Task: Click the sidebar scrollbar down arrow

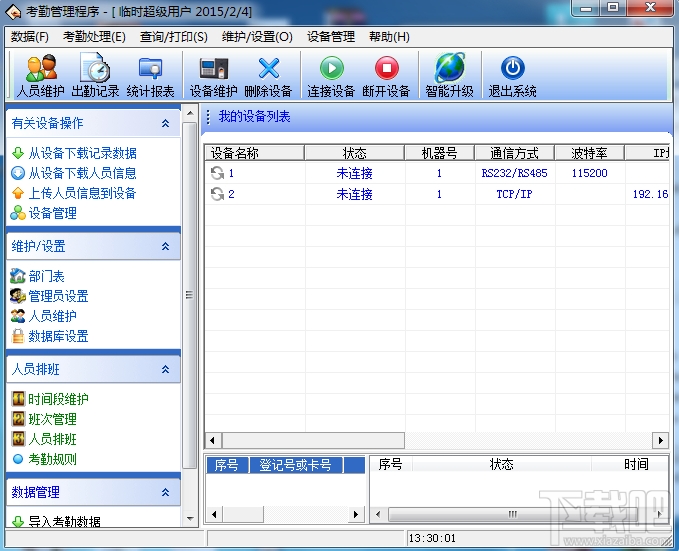Action: [x=190, y=519]
